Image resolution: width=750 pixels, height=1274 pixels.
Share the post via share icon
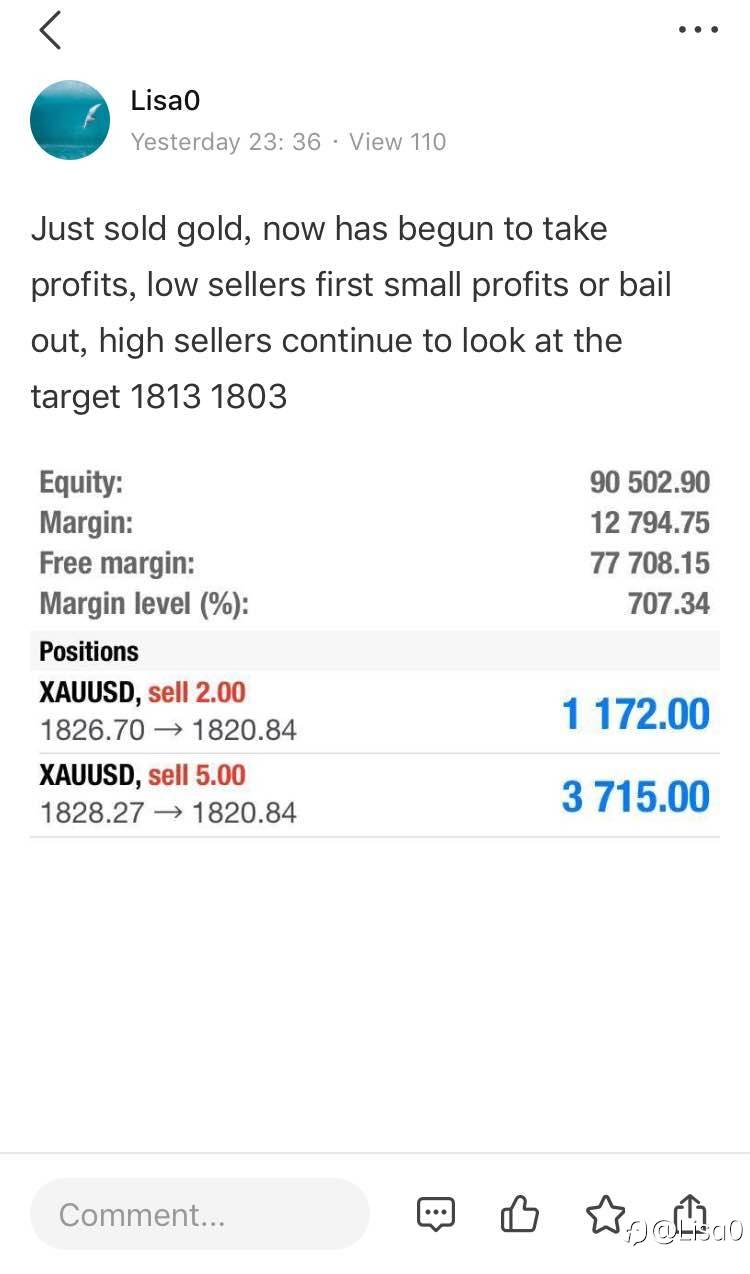click(691, 1212)
